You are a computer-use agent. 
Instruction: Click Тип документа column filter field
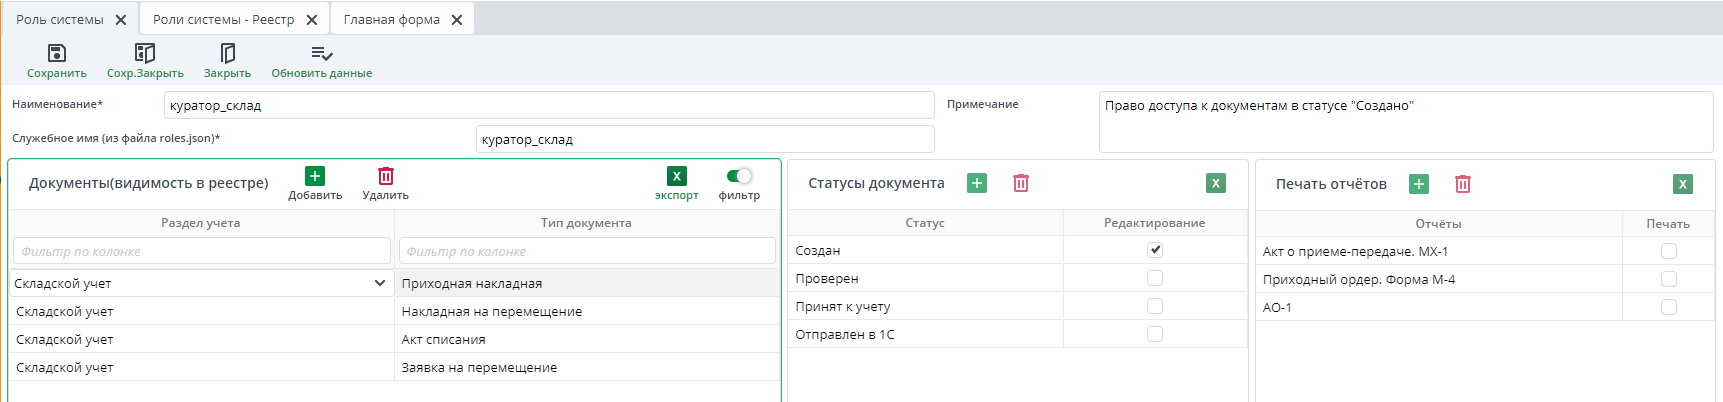coord(586,251)
